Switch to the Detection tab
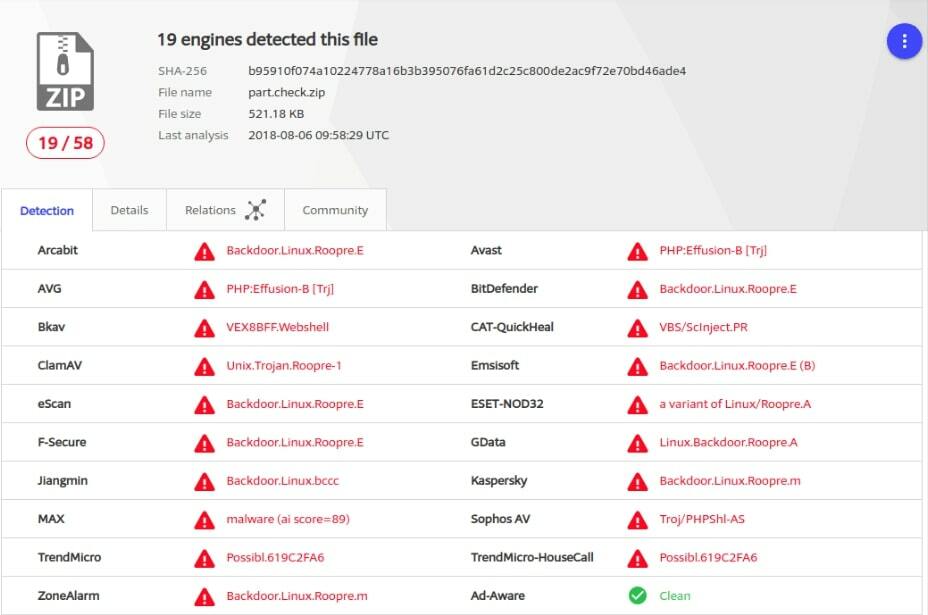Image resolution: width=928 pixels, height=615 pixels. tap(47, 210)
